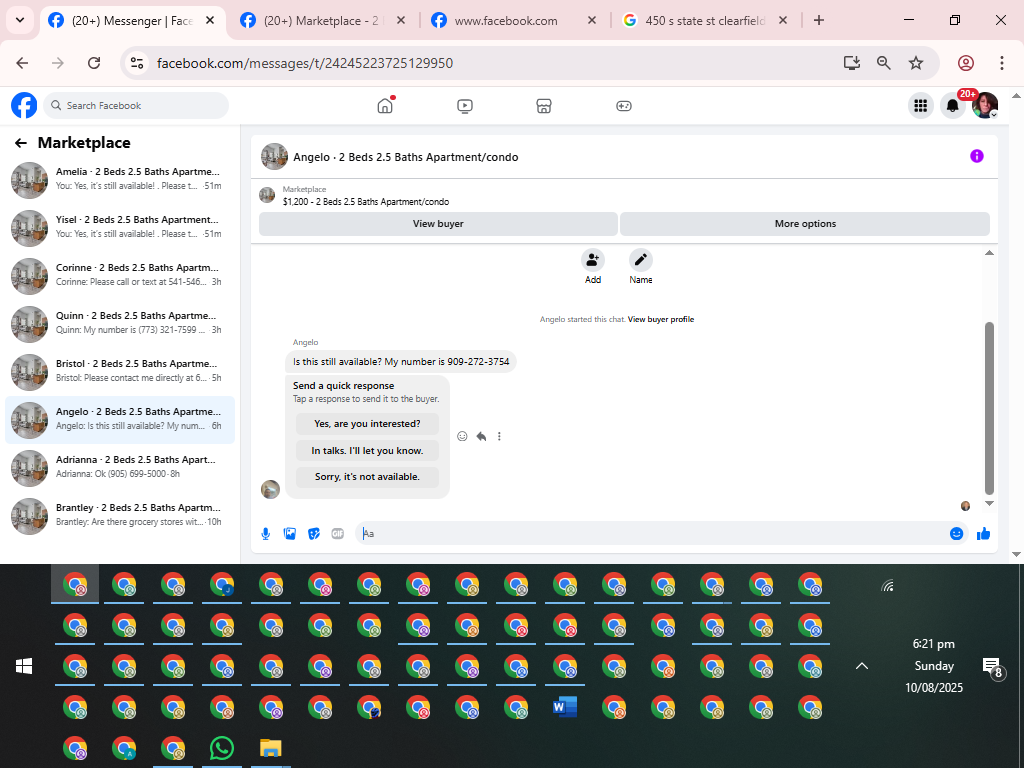1024x768 pixels.
Task: Open emoji picker in message box
Action: 957,534
